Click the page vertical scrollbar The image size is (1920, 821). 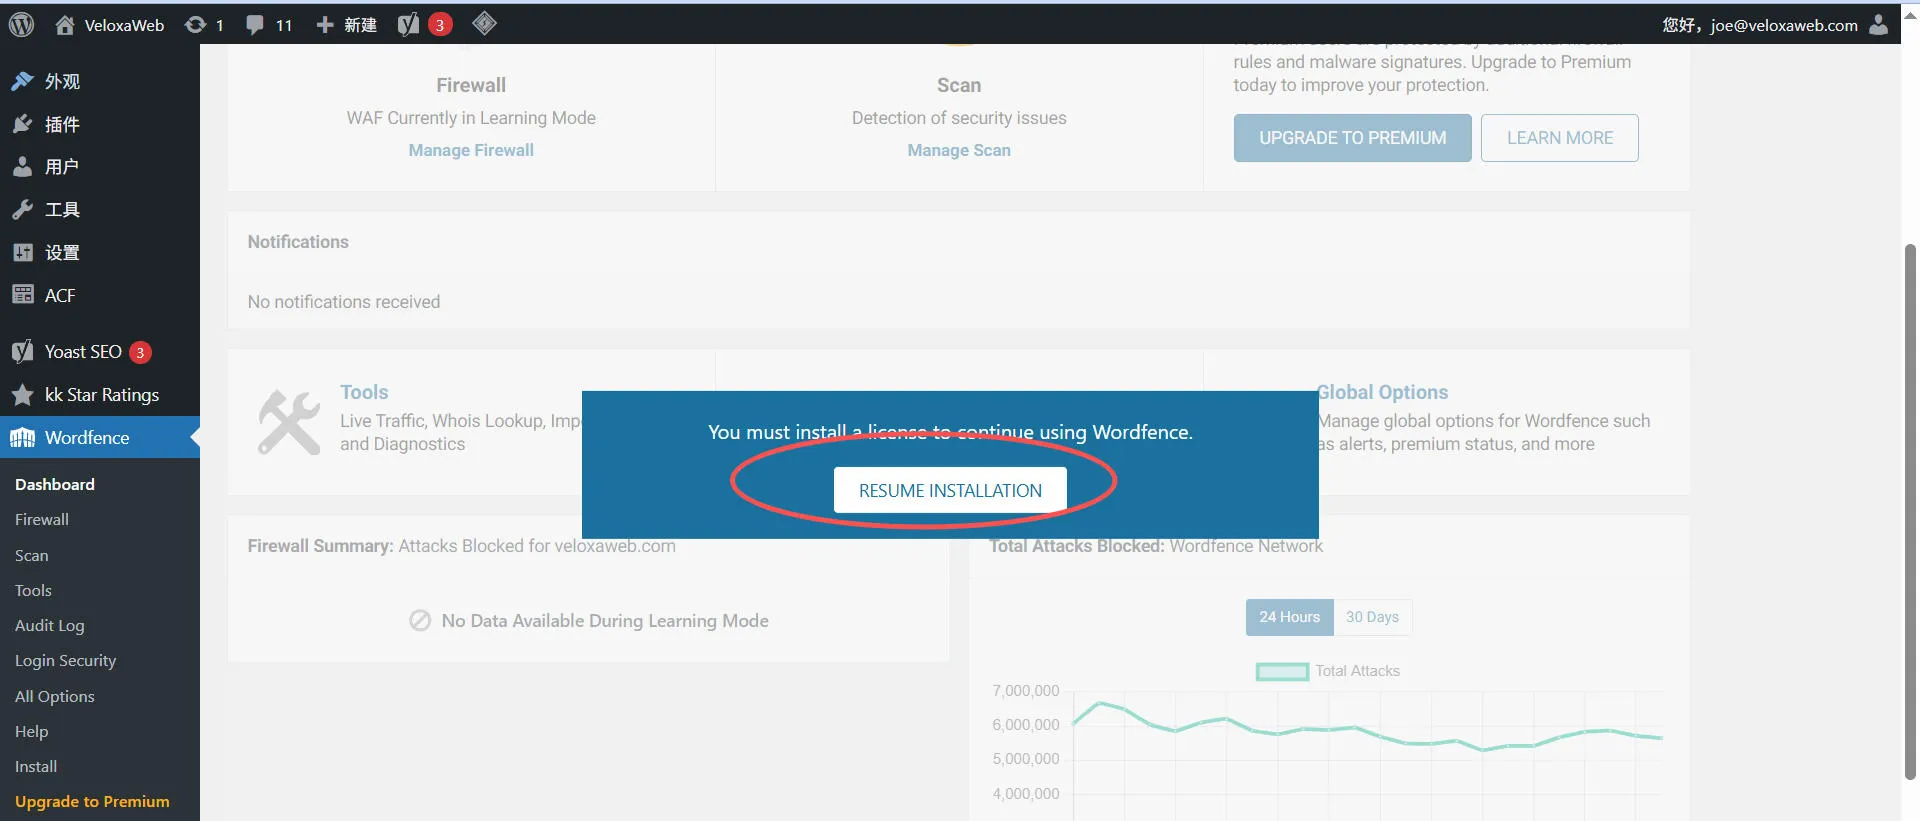1910,510
